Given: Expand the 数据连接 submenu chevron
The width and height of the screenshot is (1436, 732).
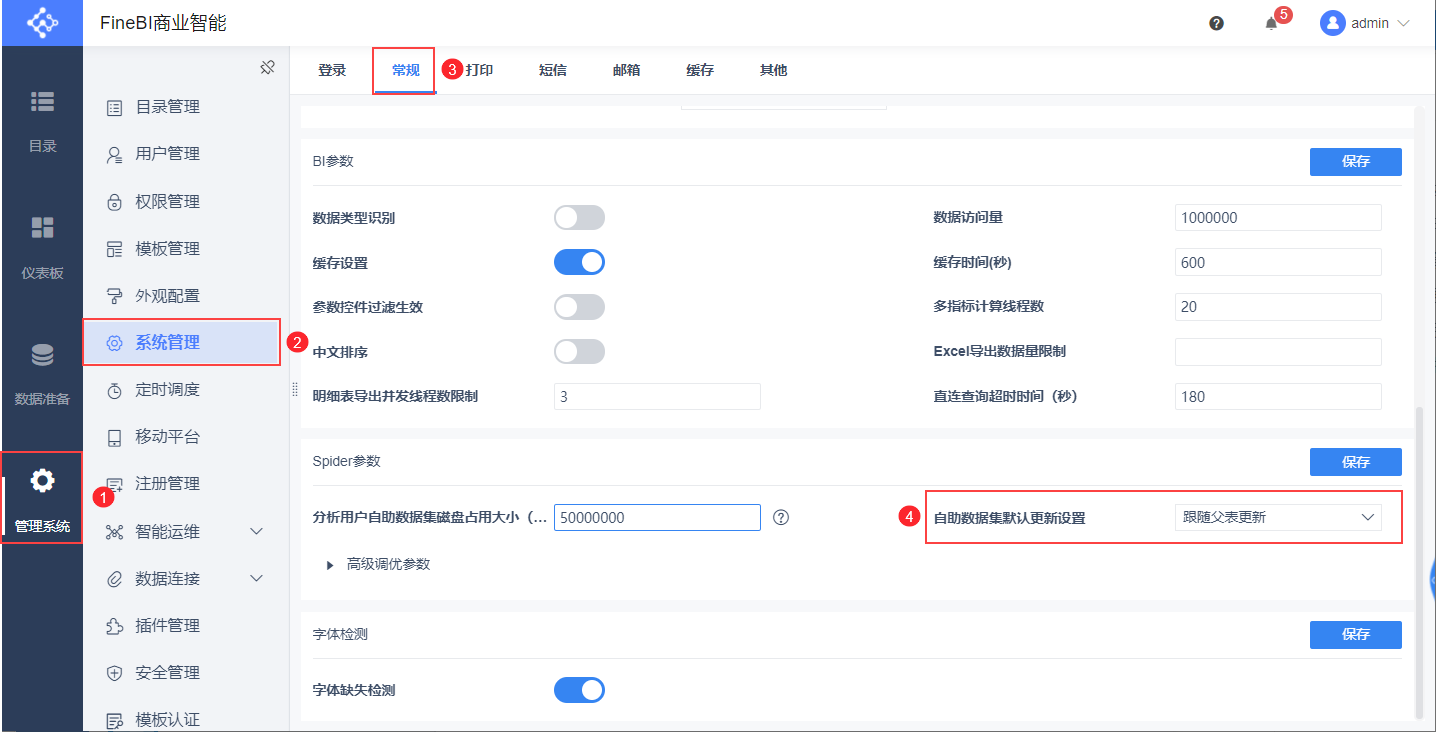Looking at the screenshot, I should (x=256, y=578).
